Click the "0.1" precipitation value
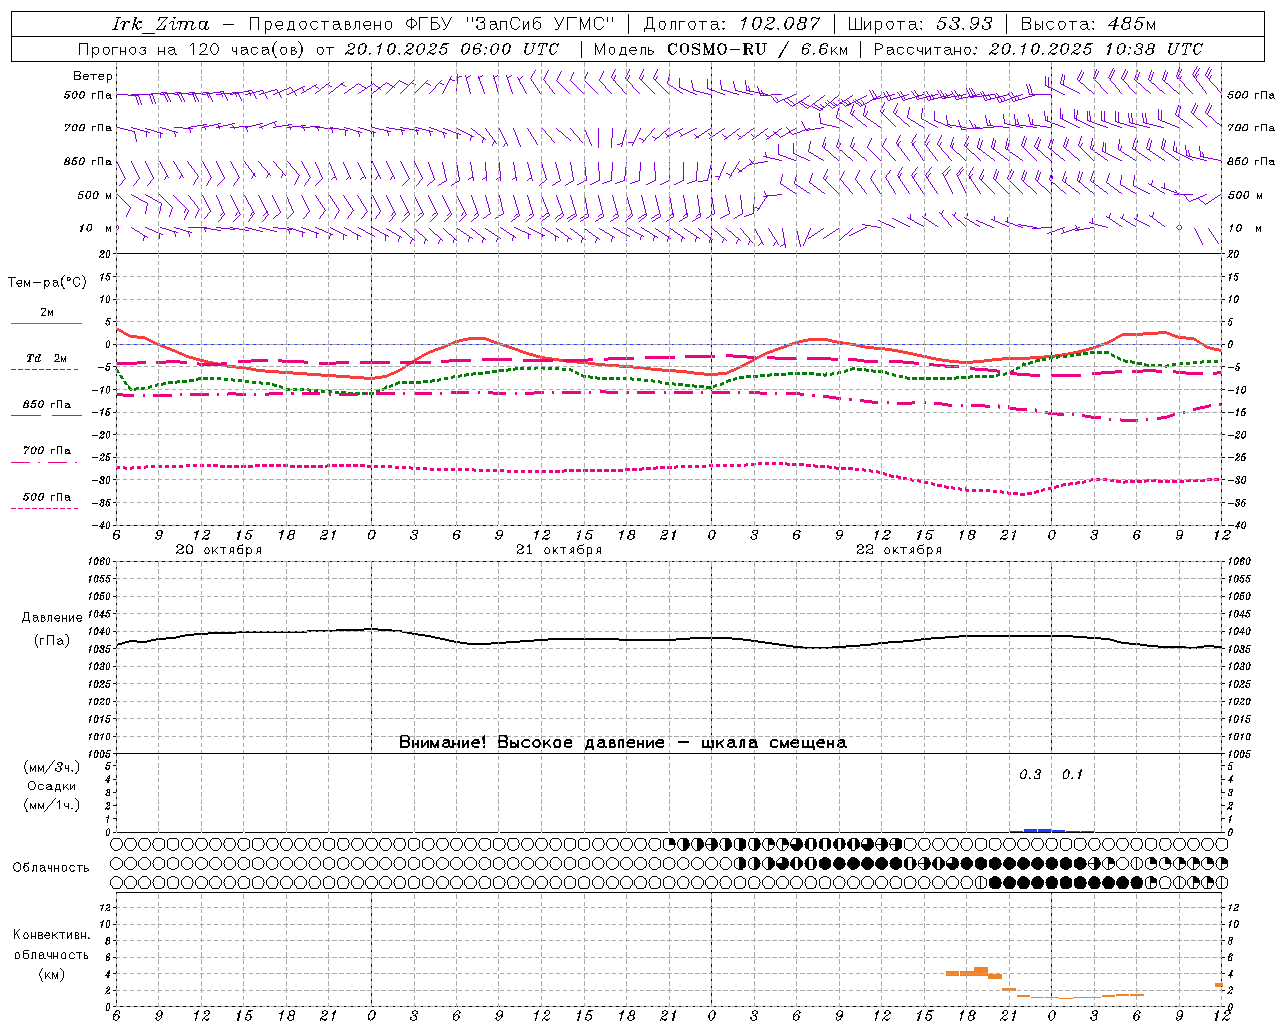Image resolution: width=1280 pixels, height=1024 pixels. click(x=1072, y=775)
